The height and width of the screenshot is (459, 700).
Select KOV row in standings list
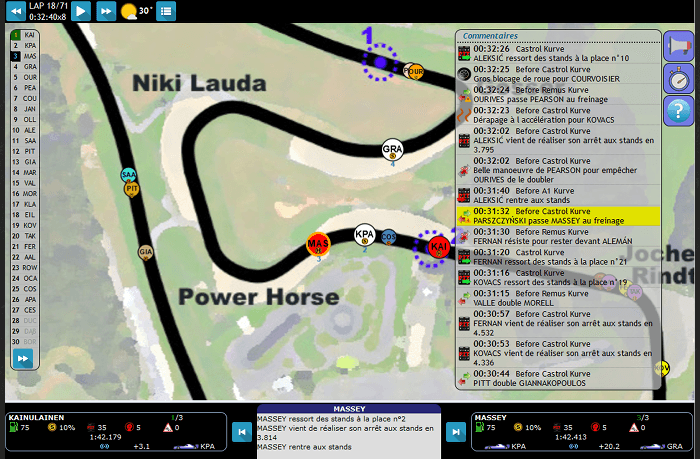(25, 225)
